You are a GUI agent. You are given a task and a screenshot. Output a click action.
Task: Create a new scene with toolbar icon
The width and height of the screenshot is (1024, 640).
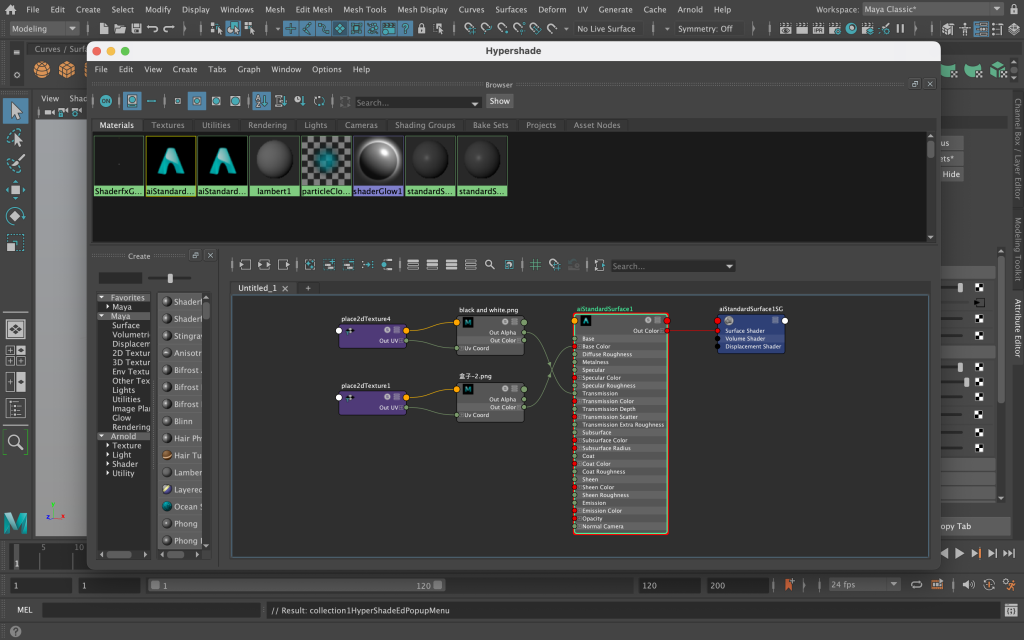tap(104, 29)
